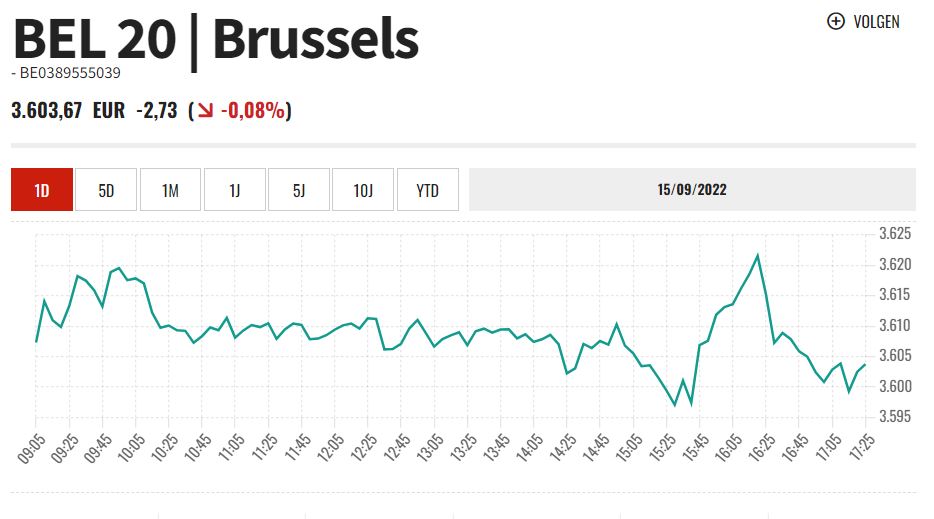This screenshot has width=934, height=519.
Task: Select the YTD range button
Action: pos(427,190)
